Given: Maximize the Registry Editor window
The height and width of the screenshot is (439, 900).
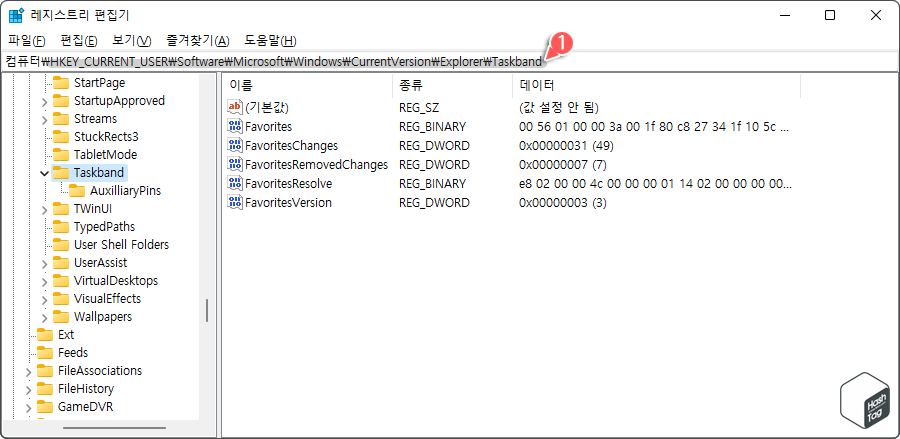Looking at the screenshot, I should pyautogui.click(x=830, y=15).
